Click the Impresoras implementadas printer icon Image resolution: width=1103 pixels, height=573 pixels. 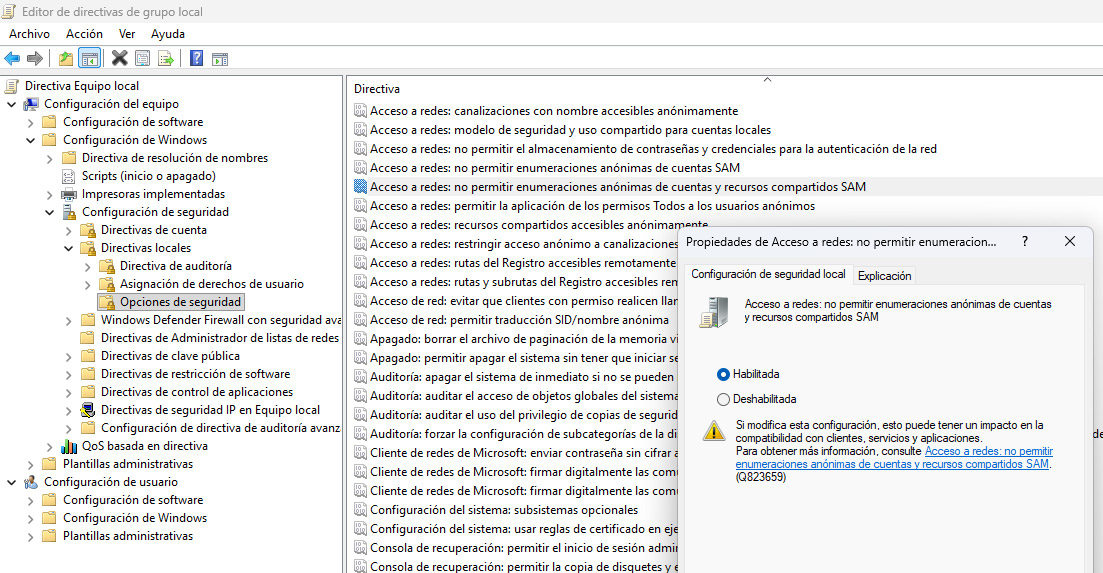68,194
